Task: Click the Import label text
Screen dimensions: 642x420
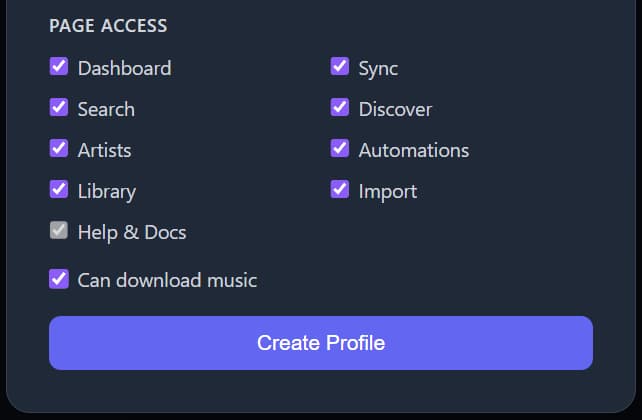Action: [x=387, y=191]
